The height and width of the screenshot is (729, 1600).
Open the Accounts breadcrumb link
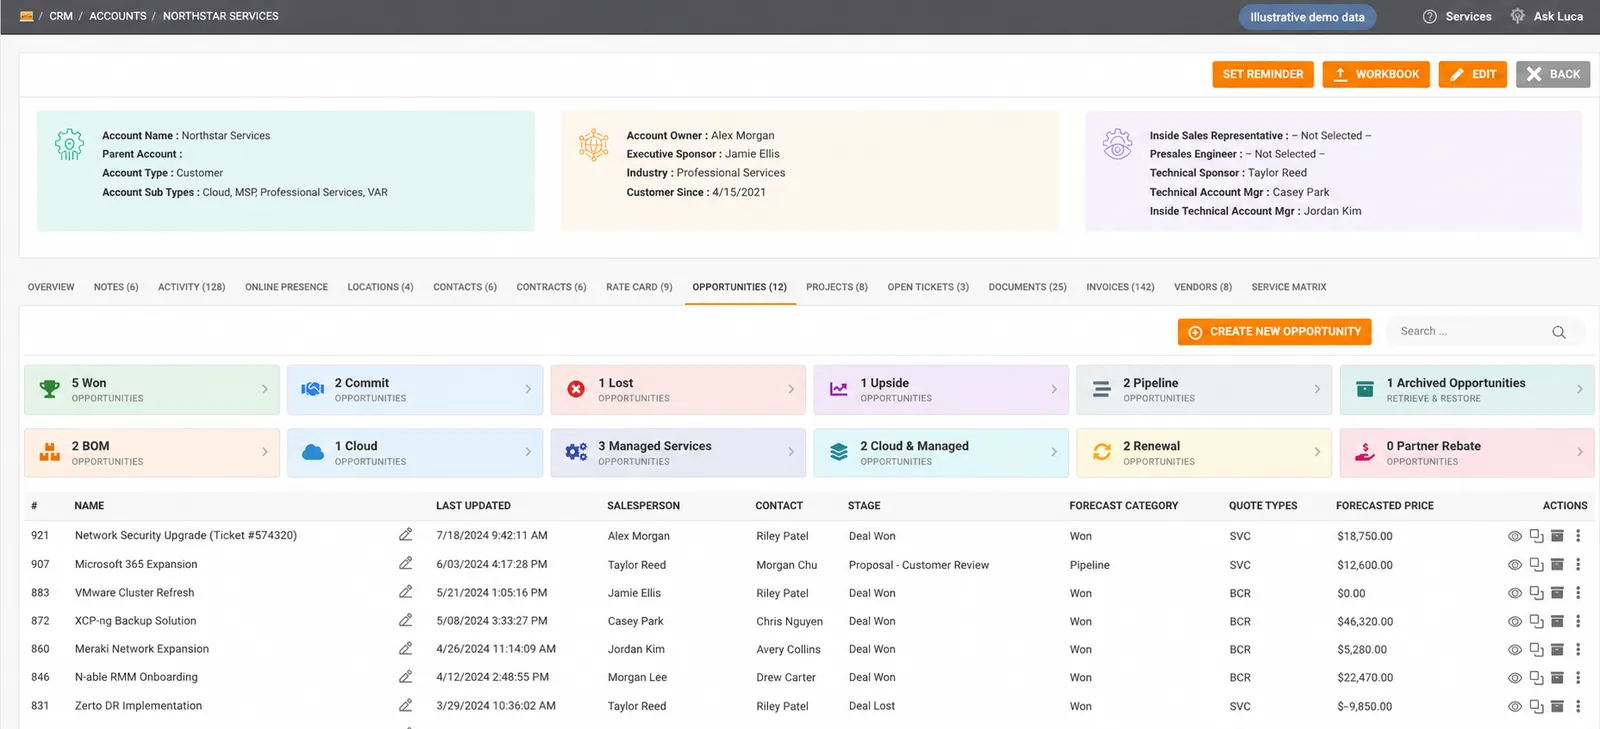(118, 16)
